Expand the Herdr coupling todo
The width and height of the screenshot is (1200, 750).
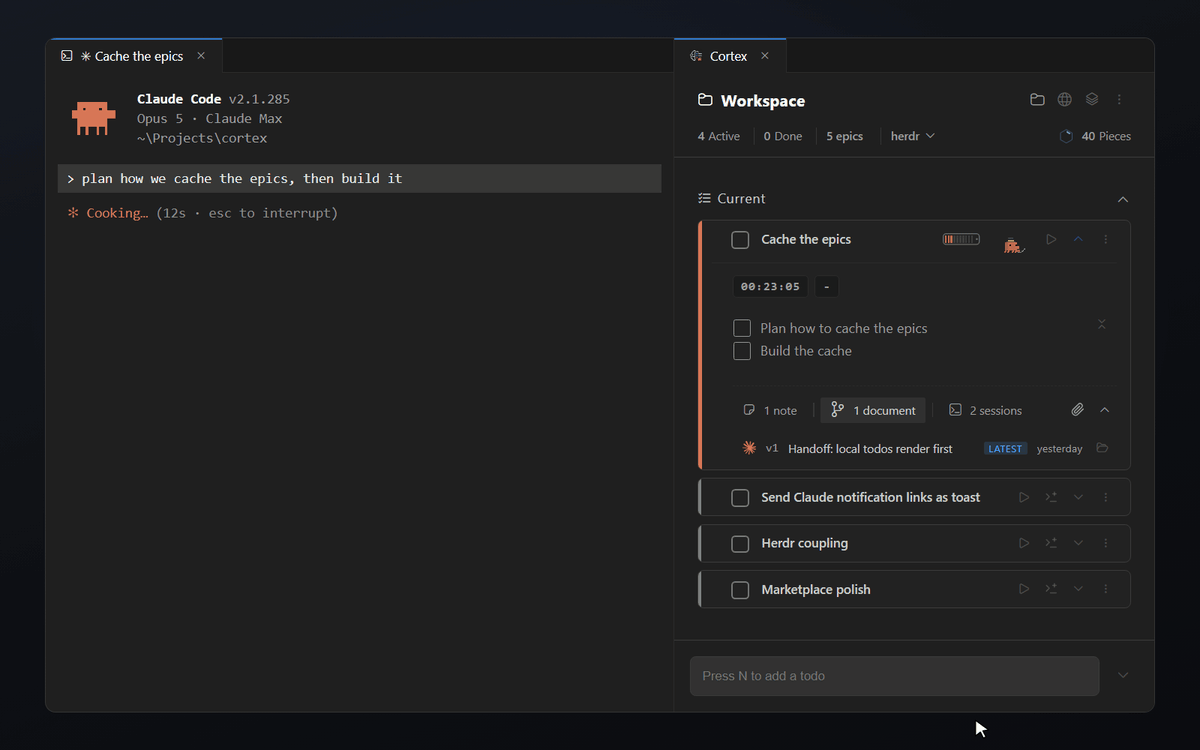(1078, 544)
